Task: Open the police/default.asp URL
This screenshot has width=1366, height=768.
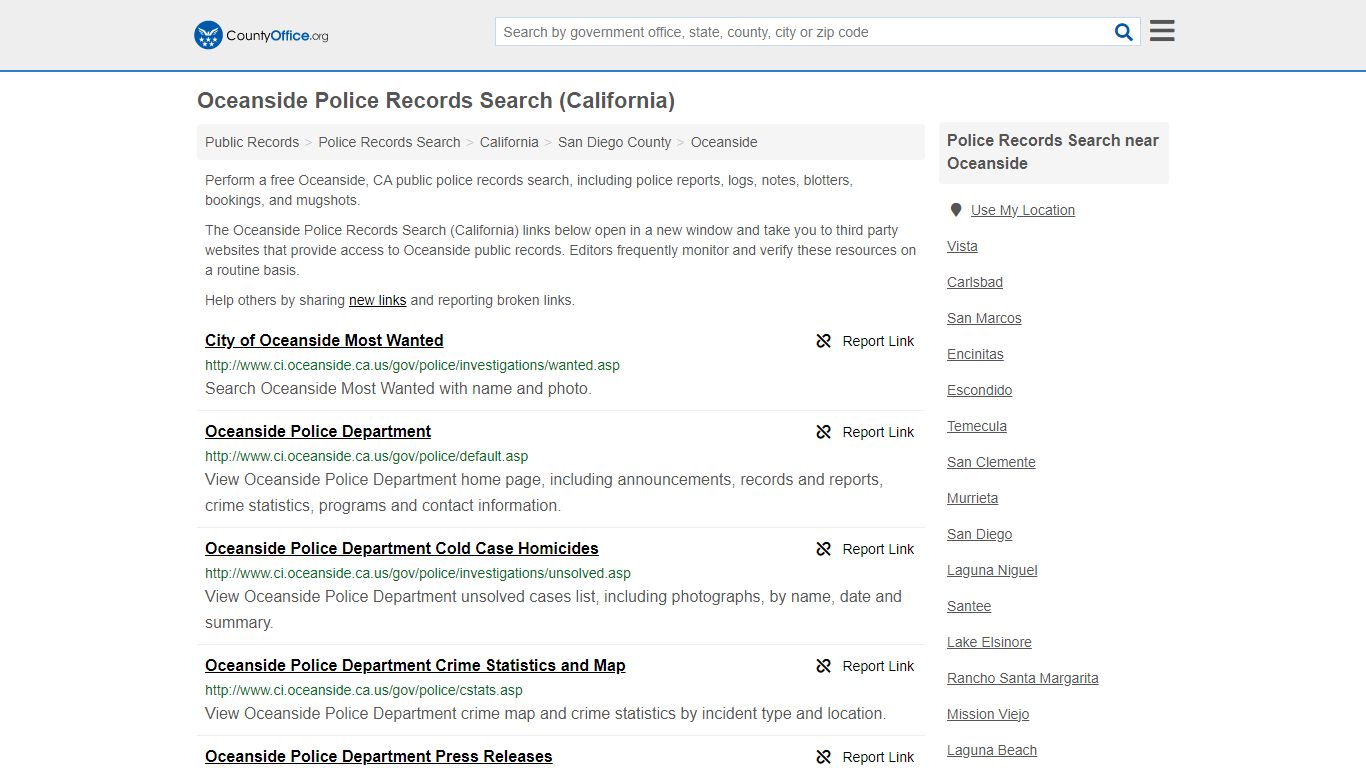Action: pos(366,456)
